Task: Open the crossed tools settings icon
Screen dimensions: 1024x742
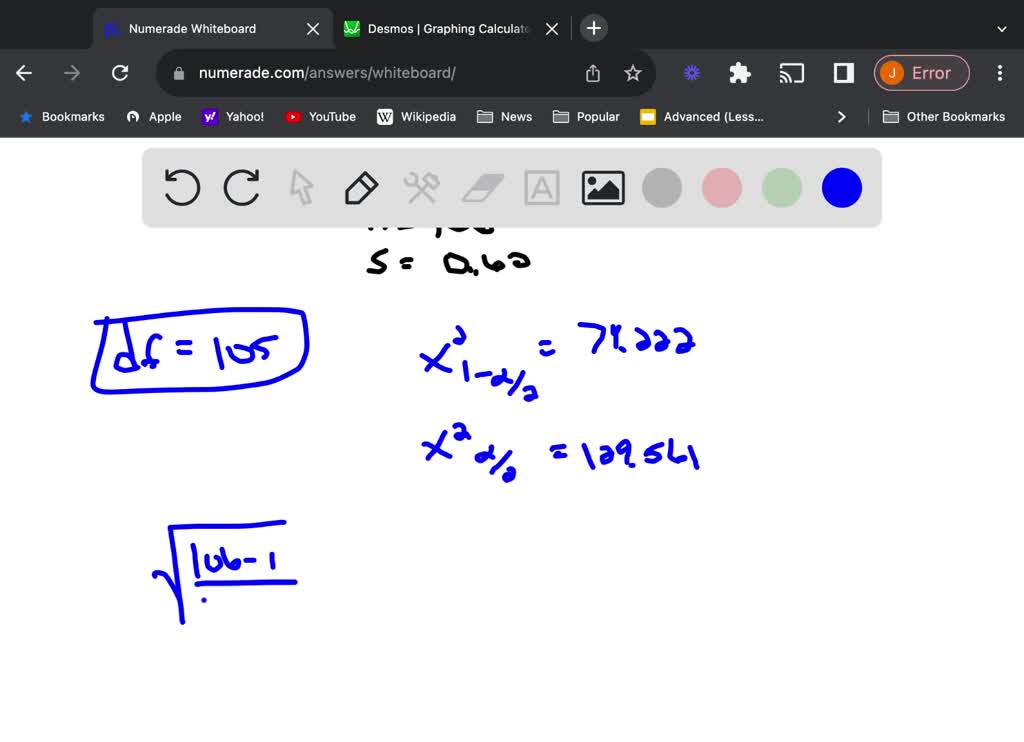Action: pos(421,188)
